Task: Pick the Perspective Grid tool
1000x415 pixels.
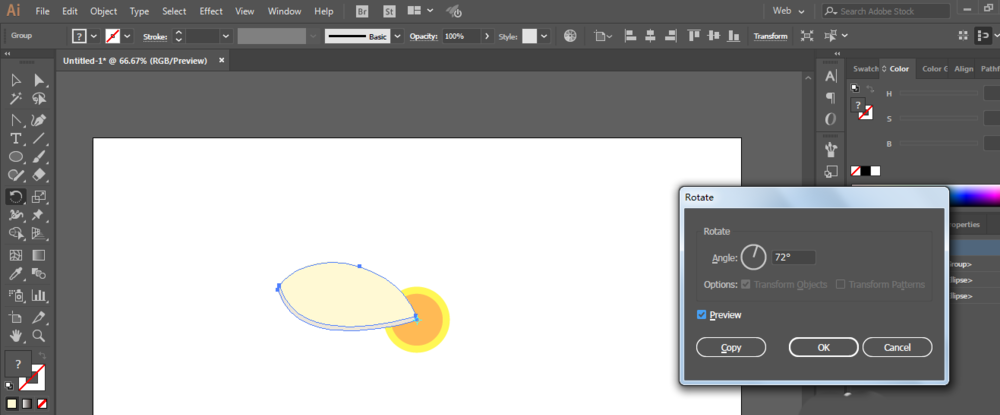Action: point(39,233)
